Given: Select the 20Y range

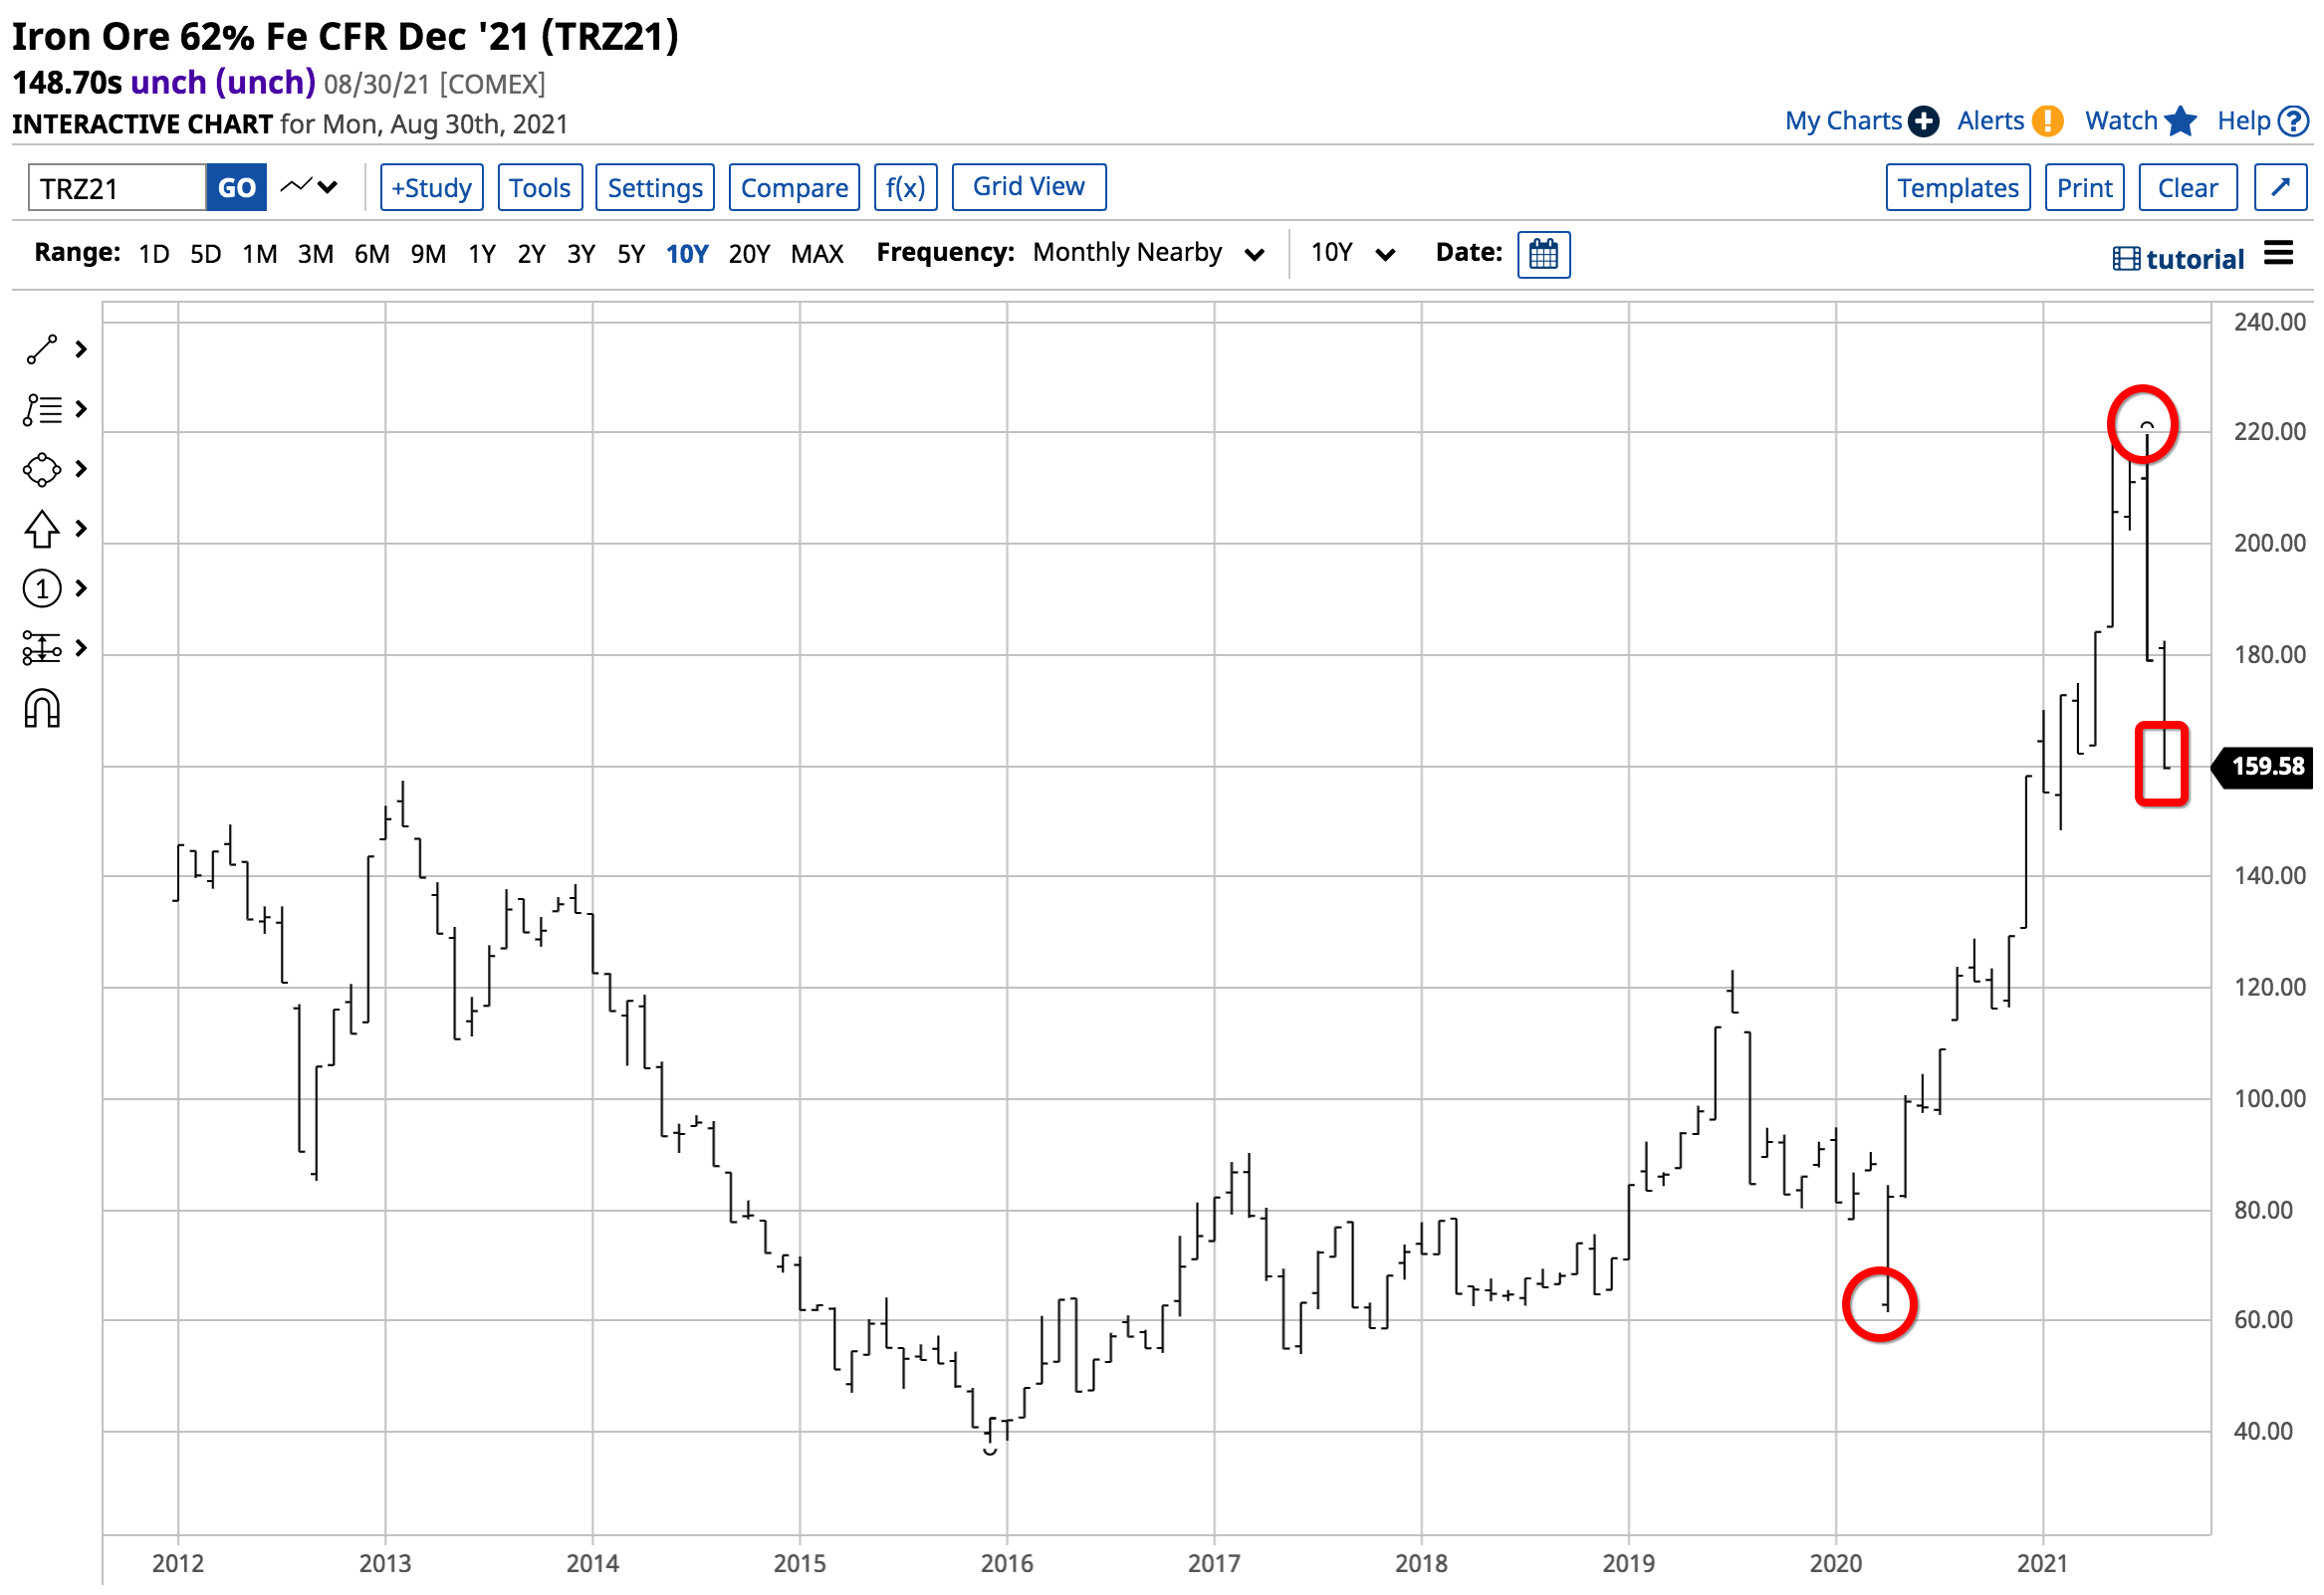Looking at the screenshot, I should 749,254.
